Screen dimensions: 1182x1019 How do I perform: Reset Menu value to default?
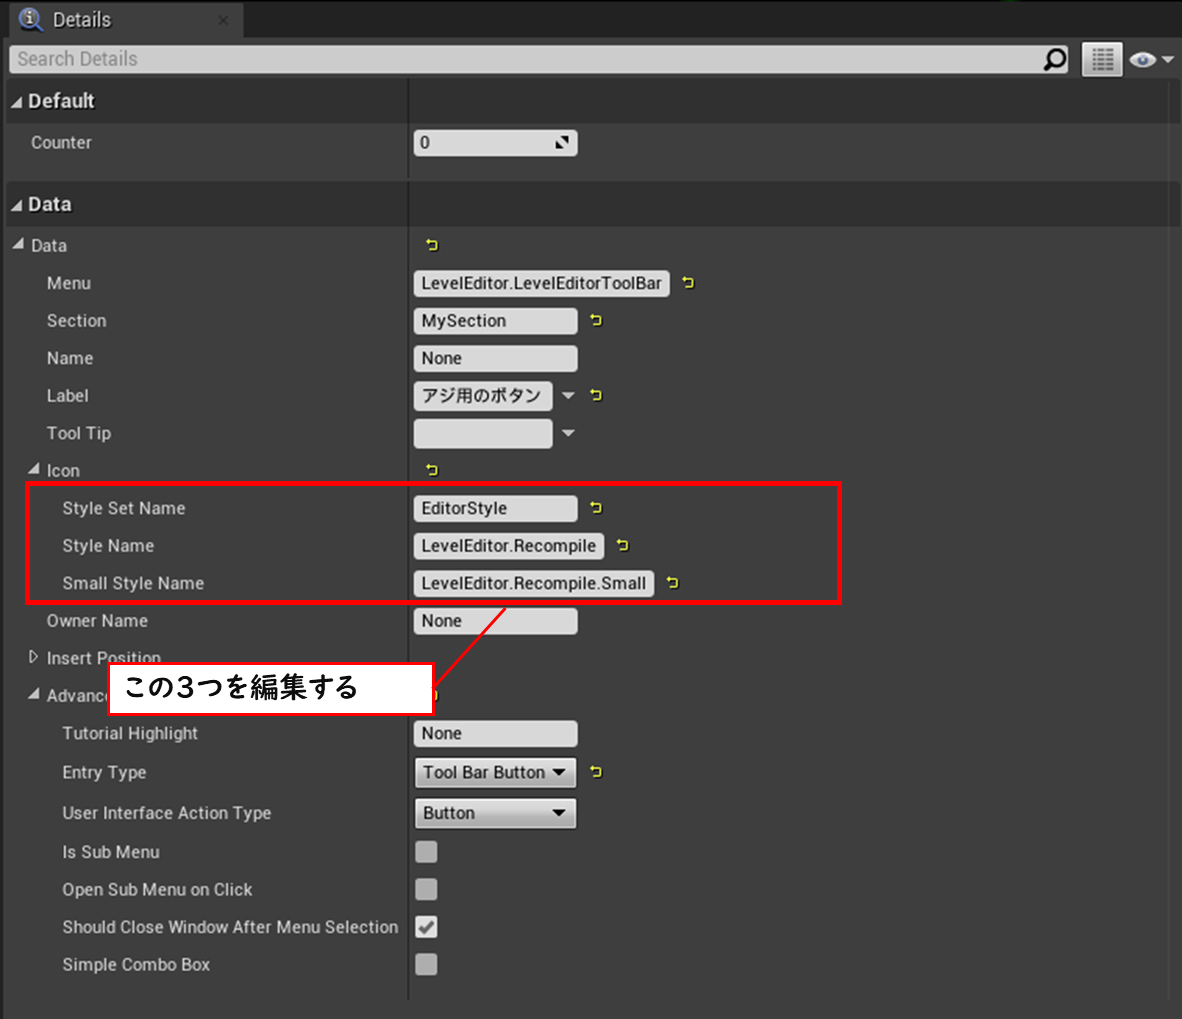pyautogui.click(x=687, y=283)
